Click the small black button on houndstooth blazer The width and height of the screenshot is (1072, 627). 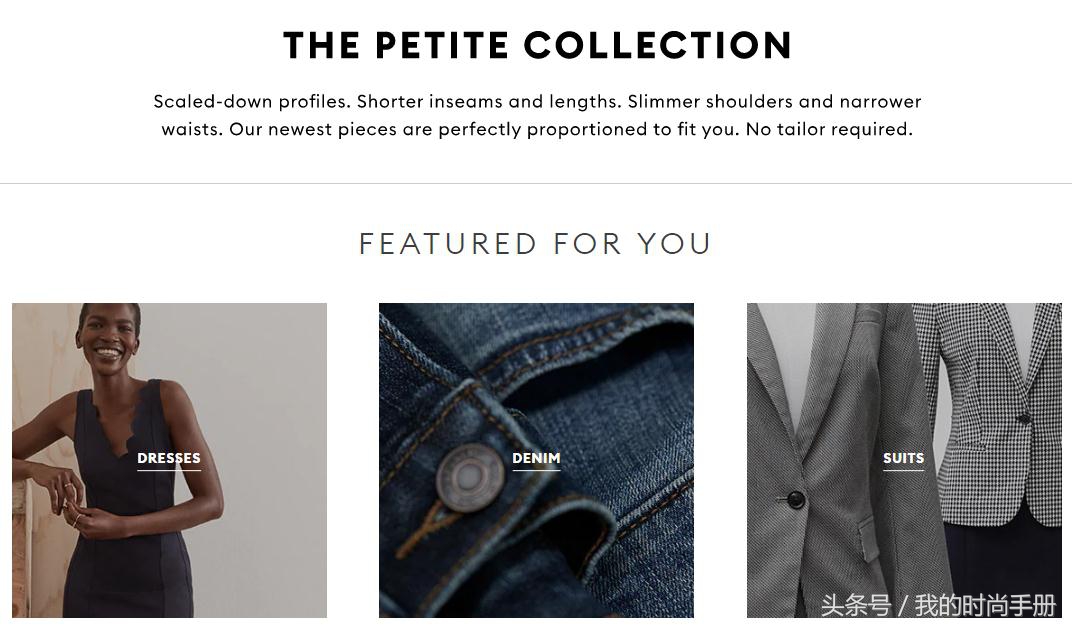click(x=1024, y=418)
